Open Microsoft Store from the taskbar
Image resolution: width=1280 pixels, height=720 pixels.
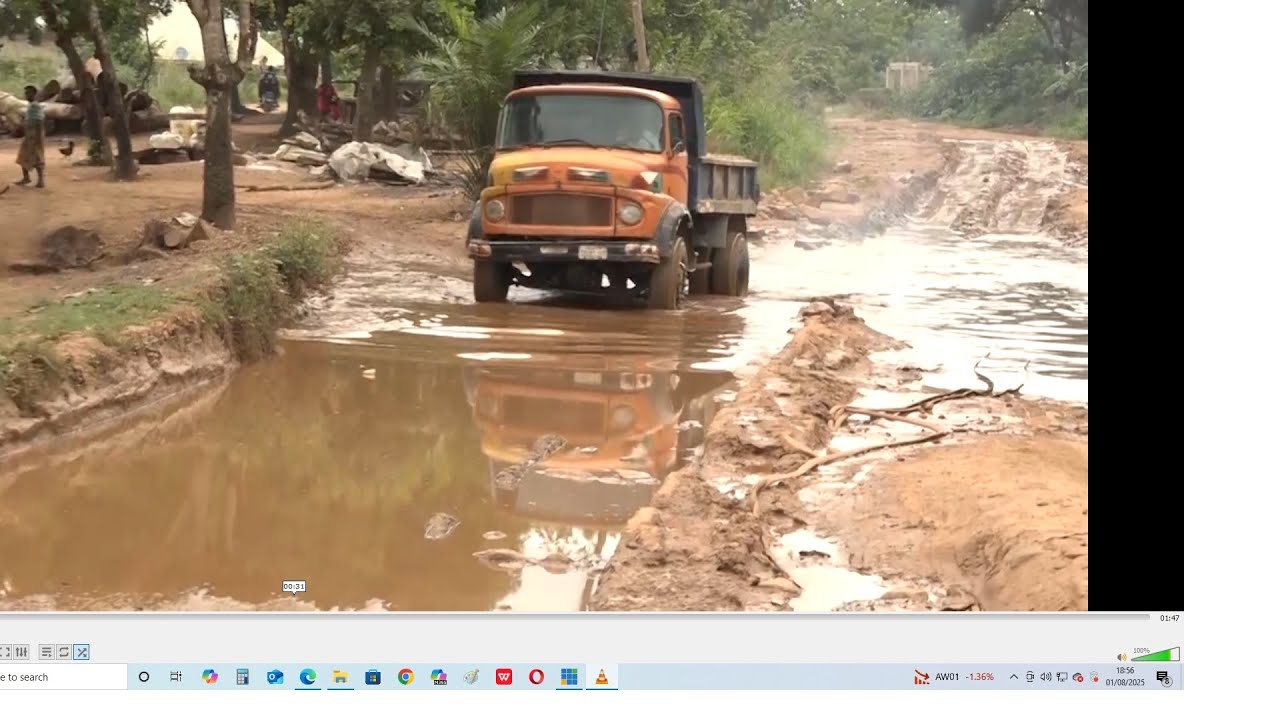(x=373, y=677)
